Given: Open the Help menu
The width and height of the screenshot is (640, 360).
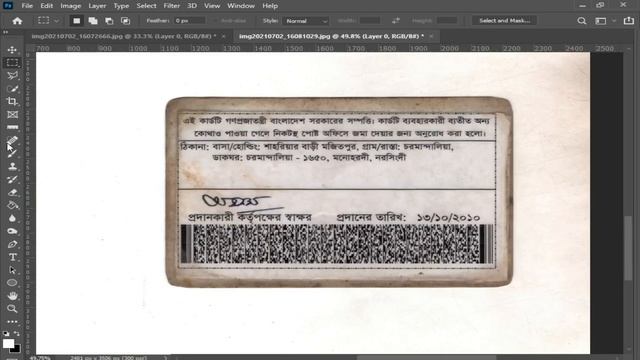Looking at the screenshot, I should click(x=270, y=6).
